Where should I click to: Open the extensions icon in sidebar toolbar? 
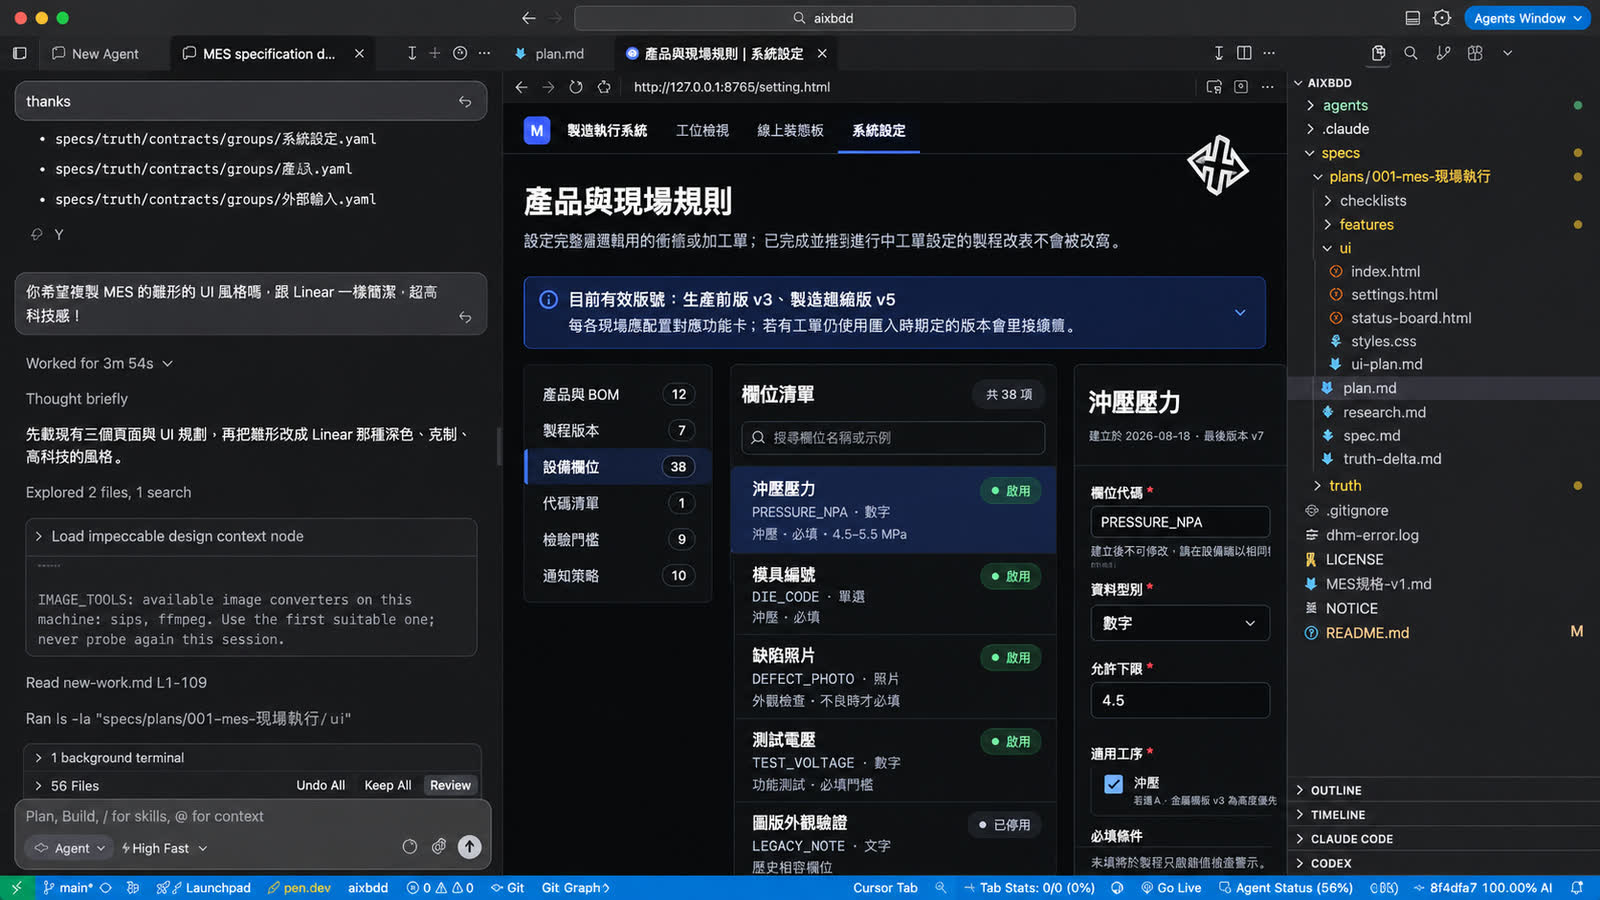(1475, 53)
